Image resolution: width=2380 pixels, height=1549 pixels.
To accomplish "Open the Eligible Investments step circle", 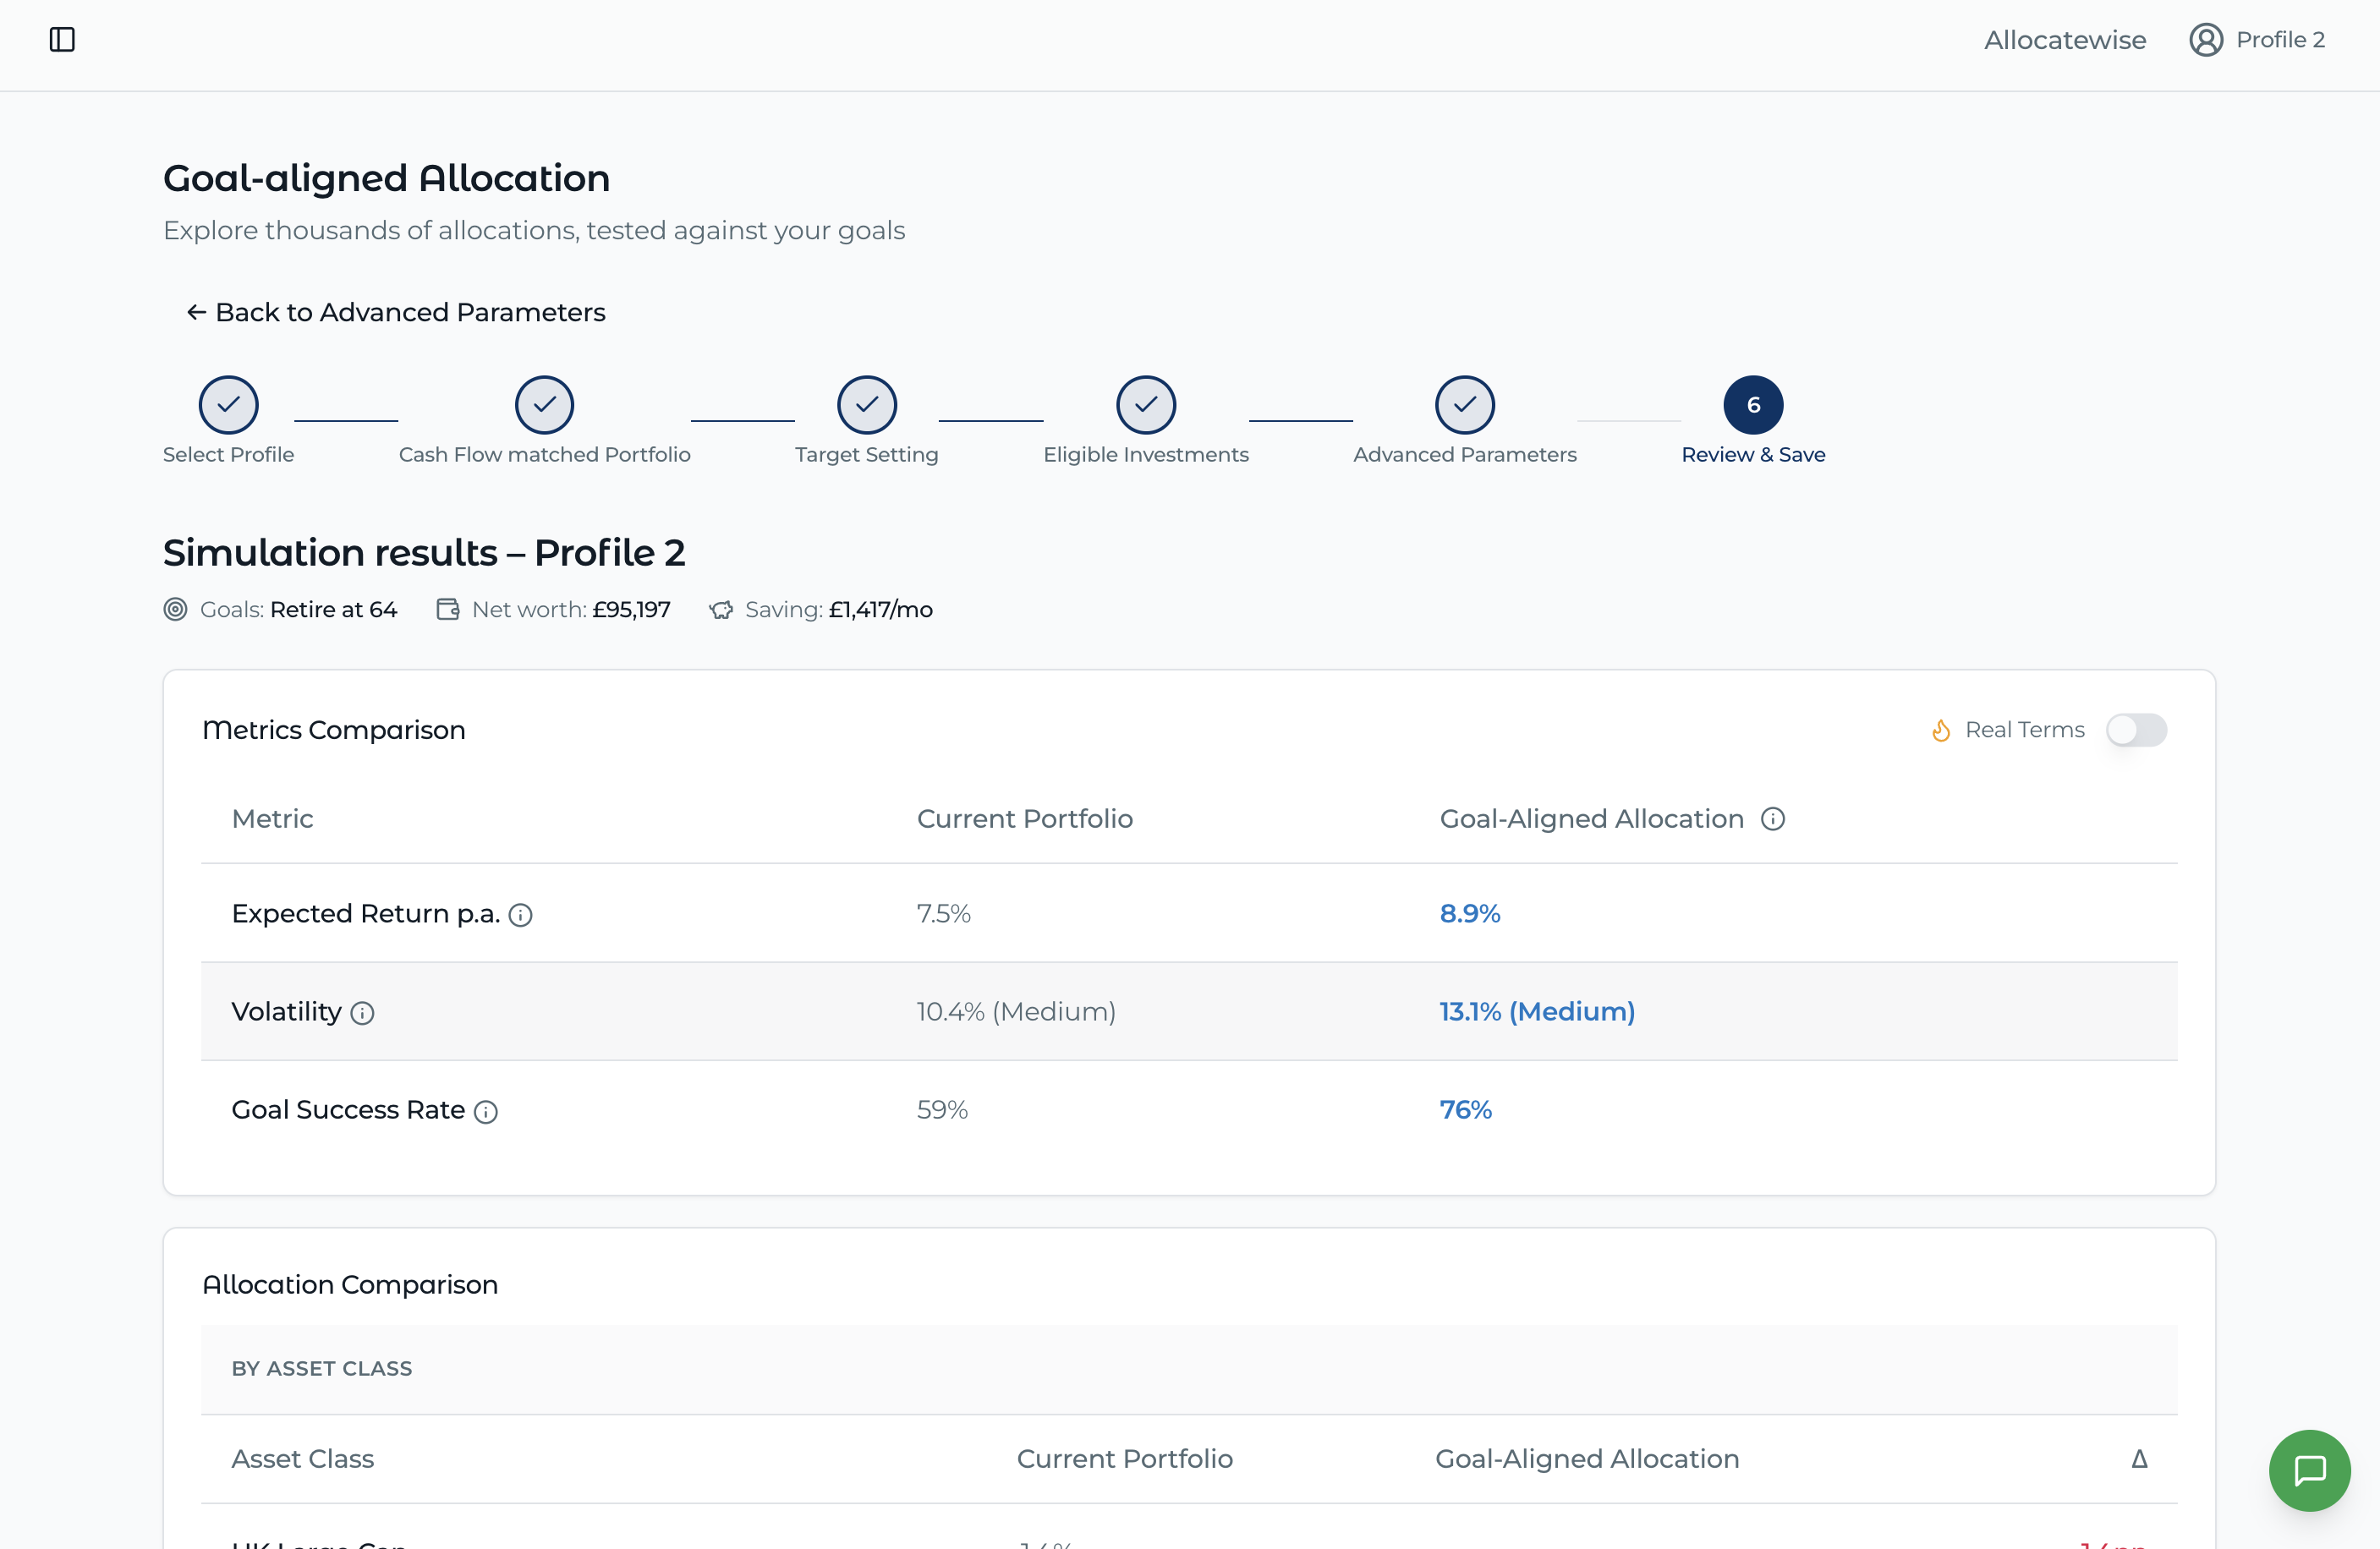I will [x=1146, y=405].
